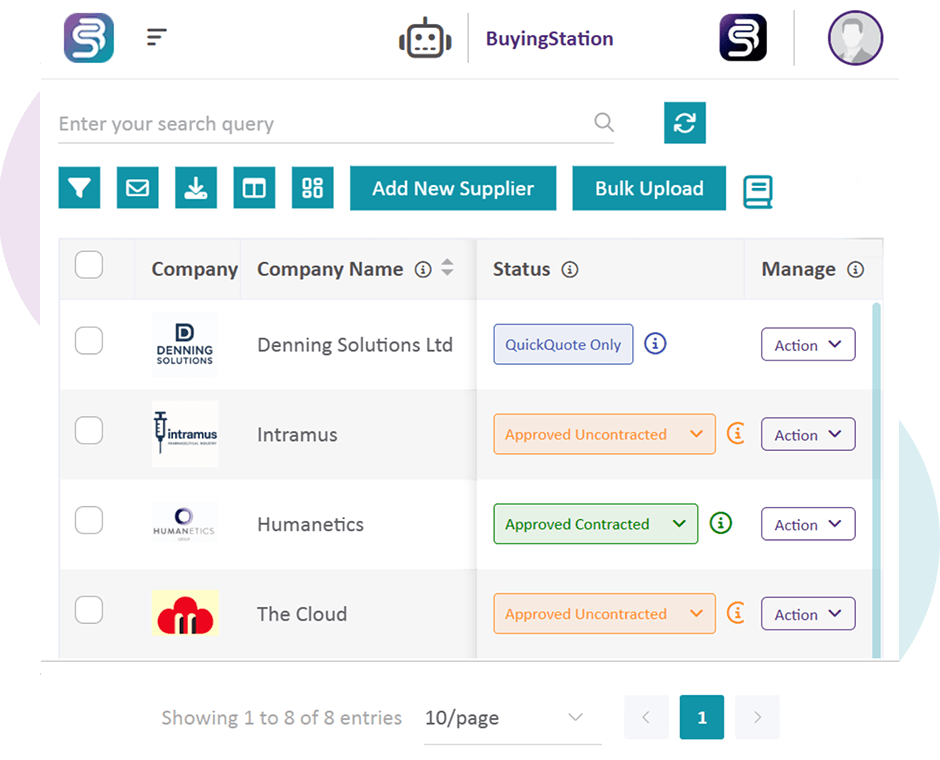Viewport: 940px width, 760px height.
Task: Click the envelope email icon
Action: click(138, 188)
